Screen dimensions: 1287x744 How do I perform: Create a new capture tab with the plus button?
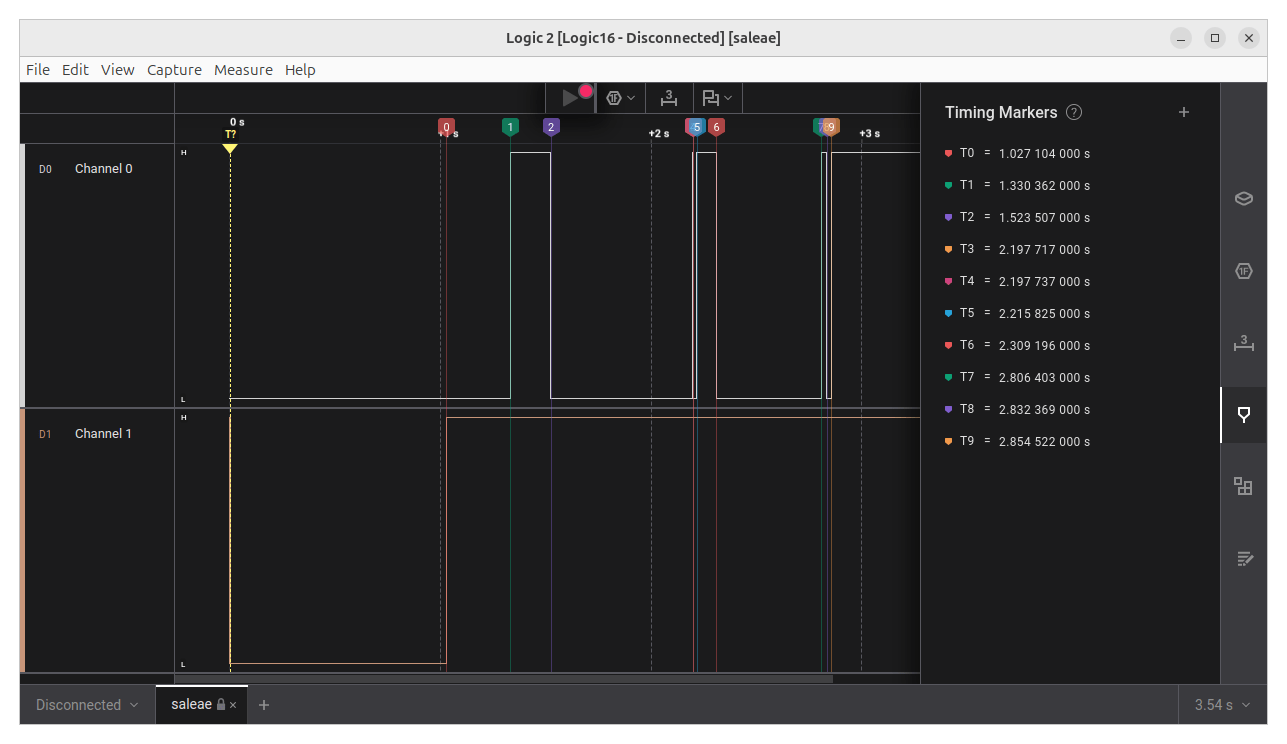[263, 704]
